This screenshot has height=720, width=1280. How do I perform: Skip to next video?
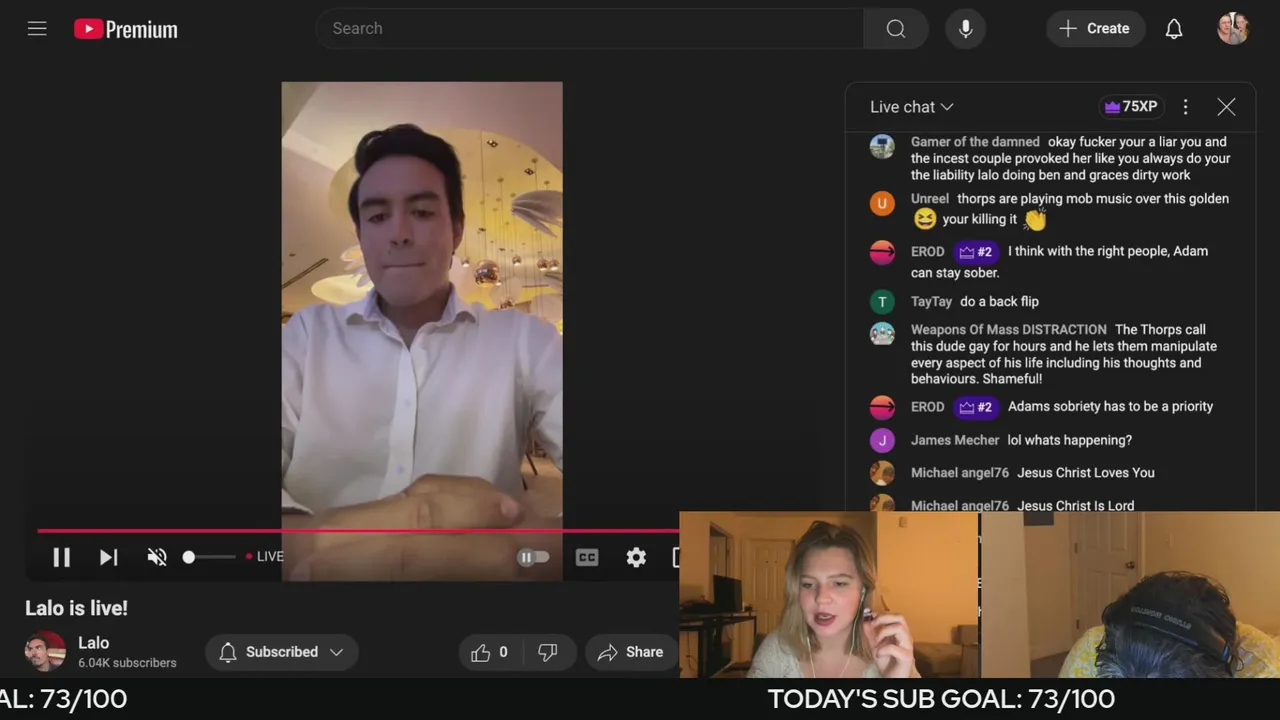click(x=109, y=557)
